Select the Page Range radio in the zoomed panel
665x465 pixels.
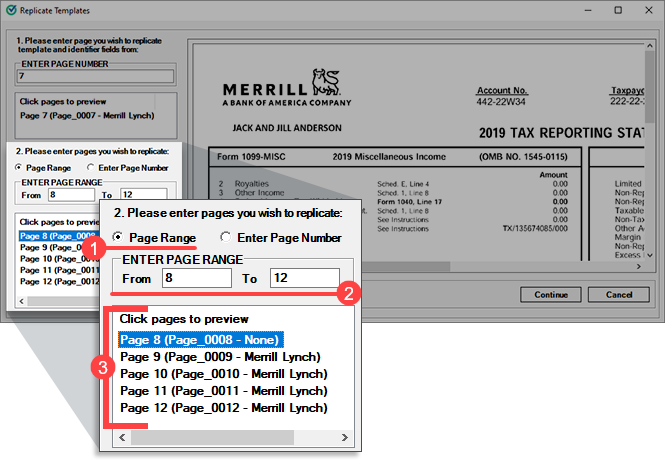click(x=117, y=237)
